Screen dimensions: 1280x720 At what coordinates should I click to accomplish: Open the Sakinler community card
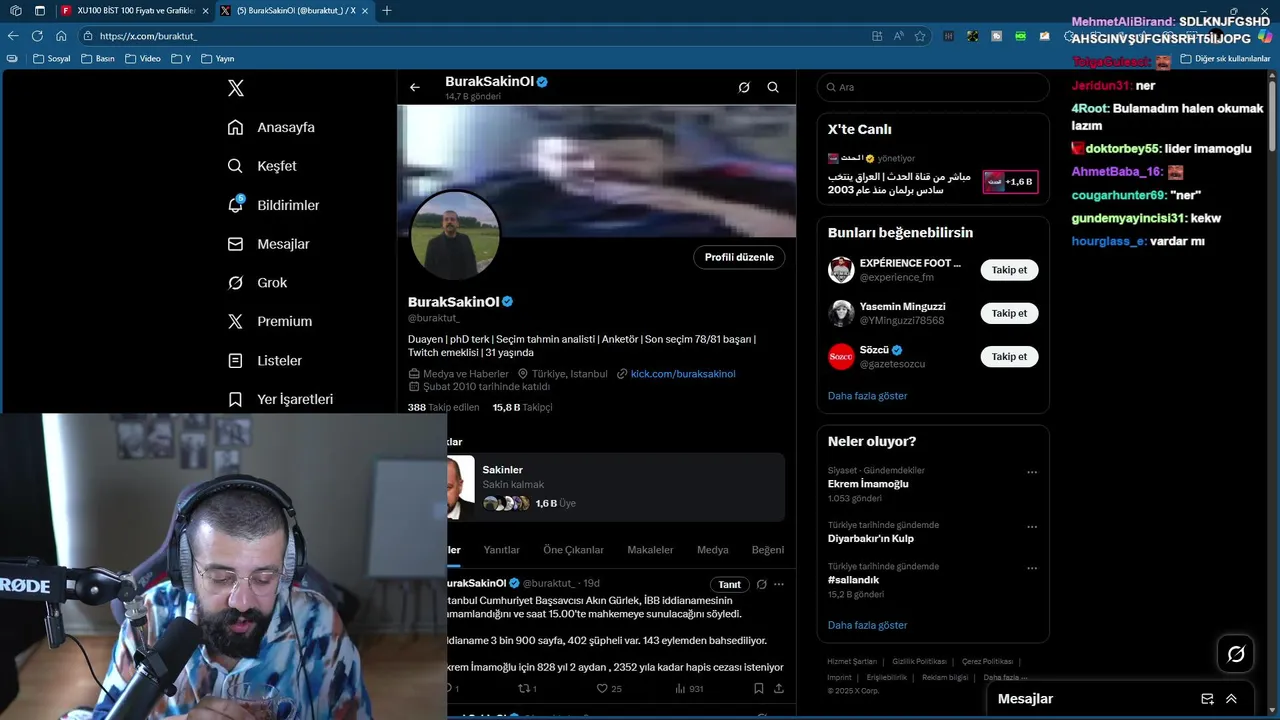[615, 486]
